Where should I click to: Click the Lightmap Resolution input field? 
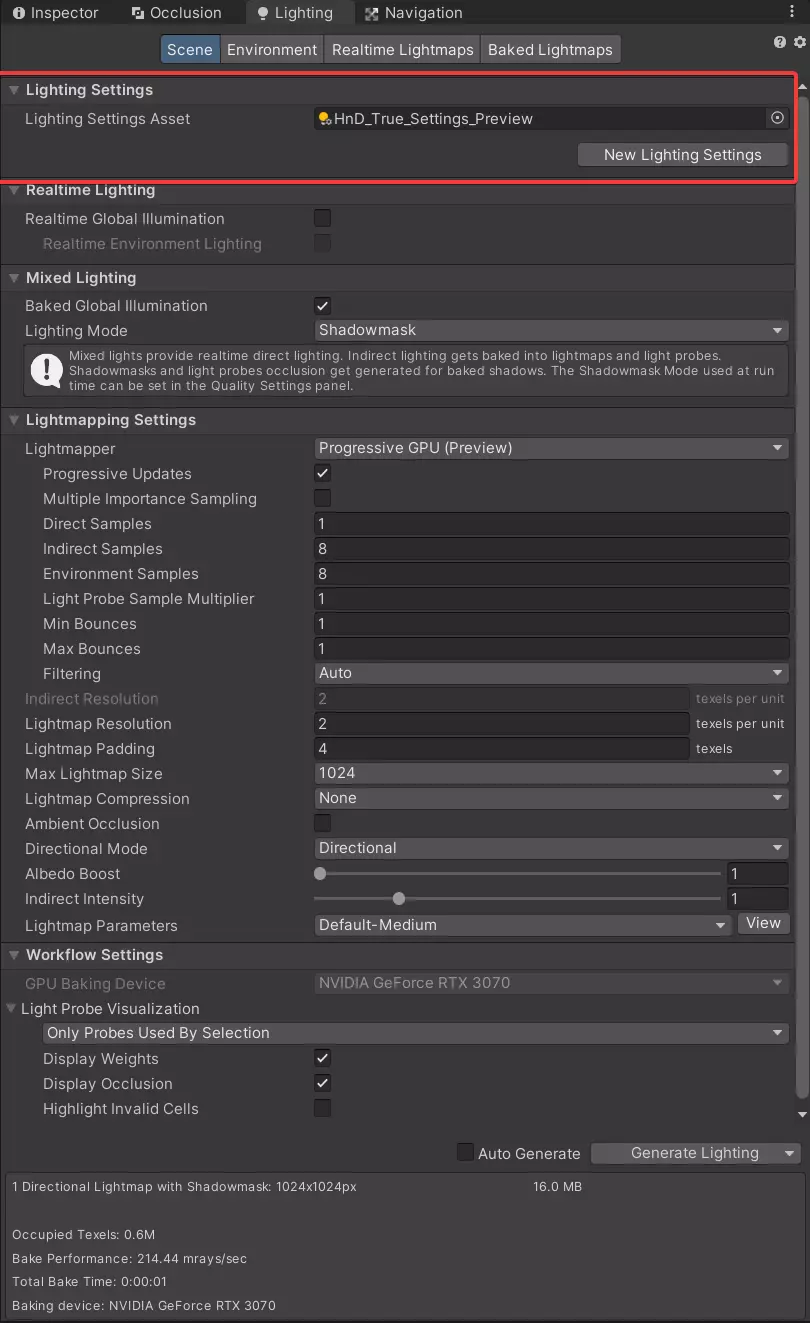(x=501, y=723)
